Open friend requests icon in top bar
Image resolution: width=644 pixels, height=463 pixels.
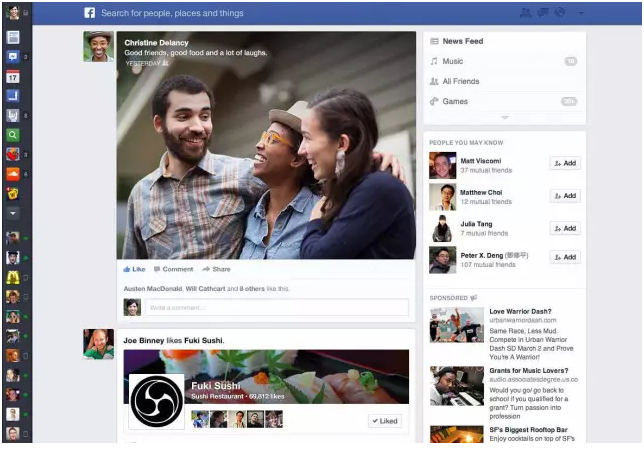click(525, 13)
